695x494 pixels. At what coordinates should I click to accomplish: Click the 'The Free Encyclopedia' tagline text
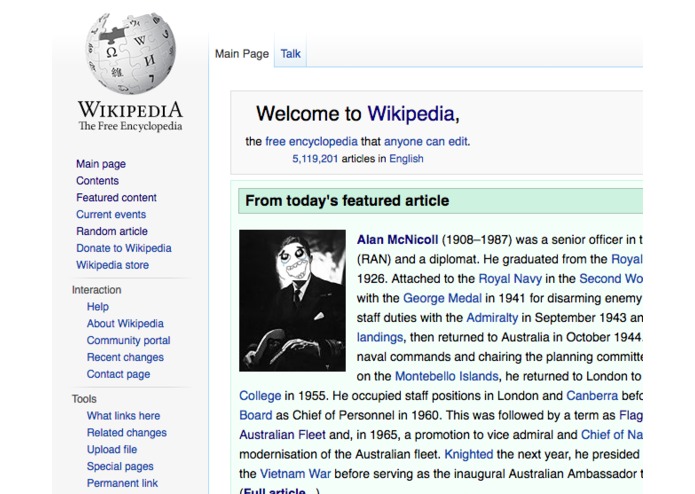tap(130, 126)
